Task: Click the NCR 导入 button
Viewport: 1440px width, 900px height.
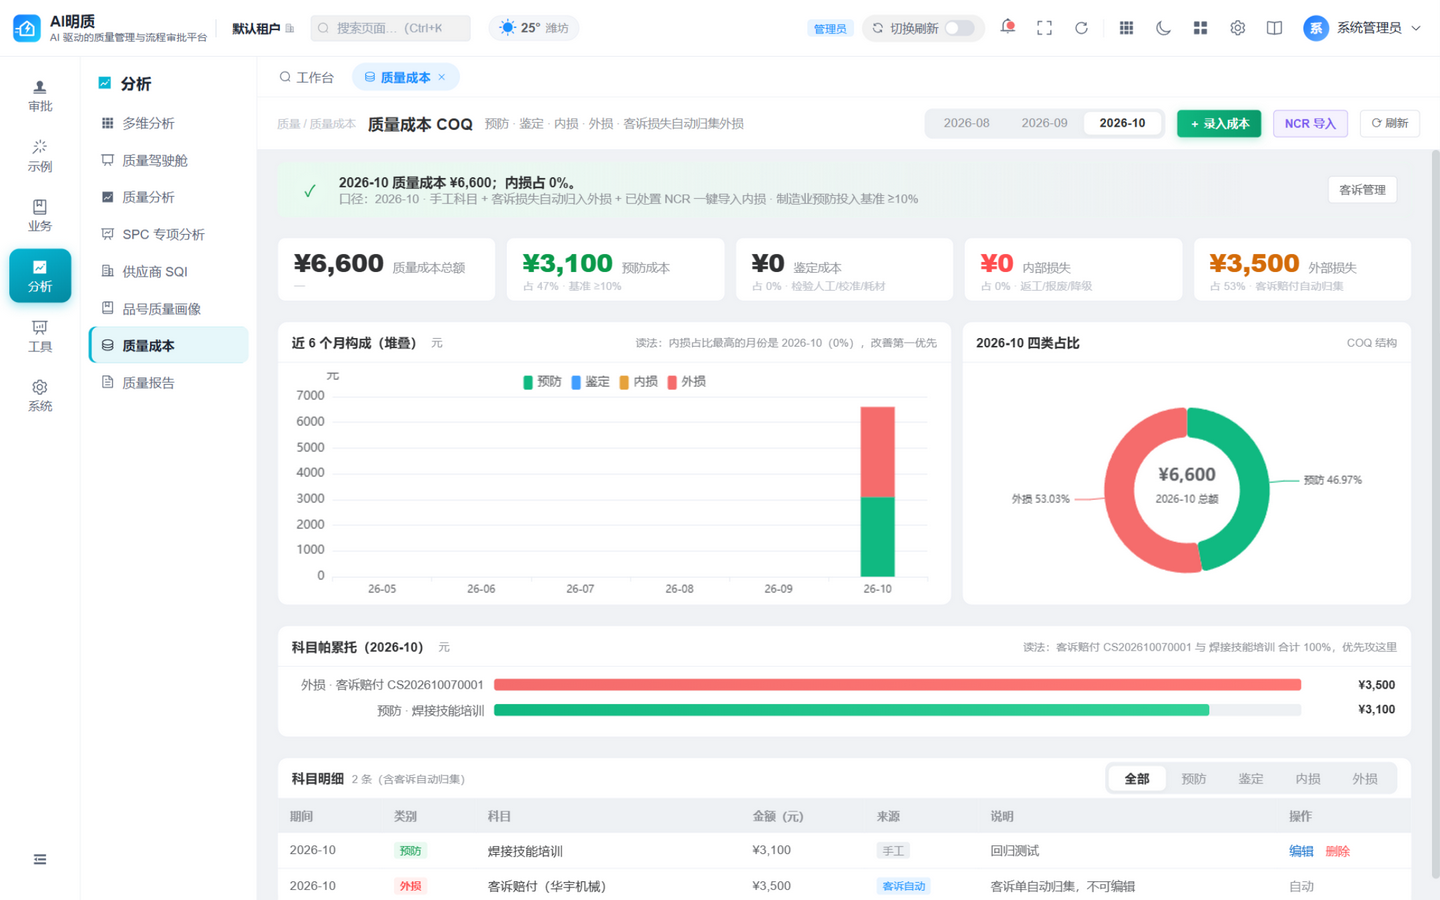Action: [x=1310, y=123]
